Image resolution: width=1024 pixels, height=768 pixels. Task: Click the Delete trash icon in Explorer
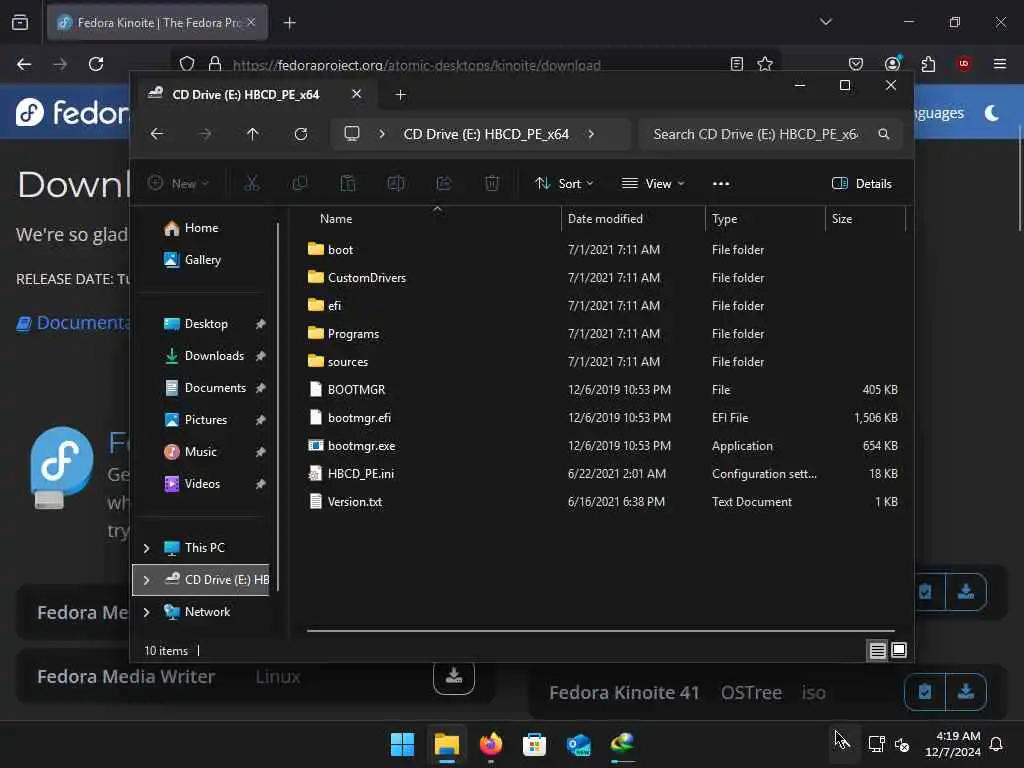tap(492, 184)
